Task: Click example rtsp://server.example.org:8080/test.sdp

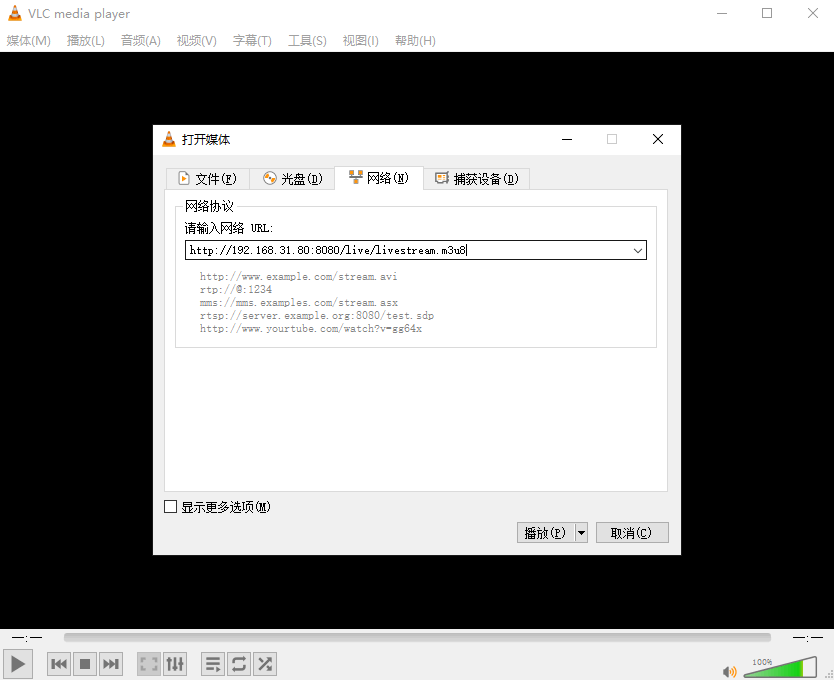Action: 317,316
